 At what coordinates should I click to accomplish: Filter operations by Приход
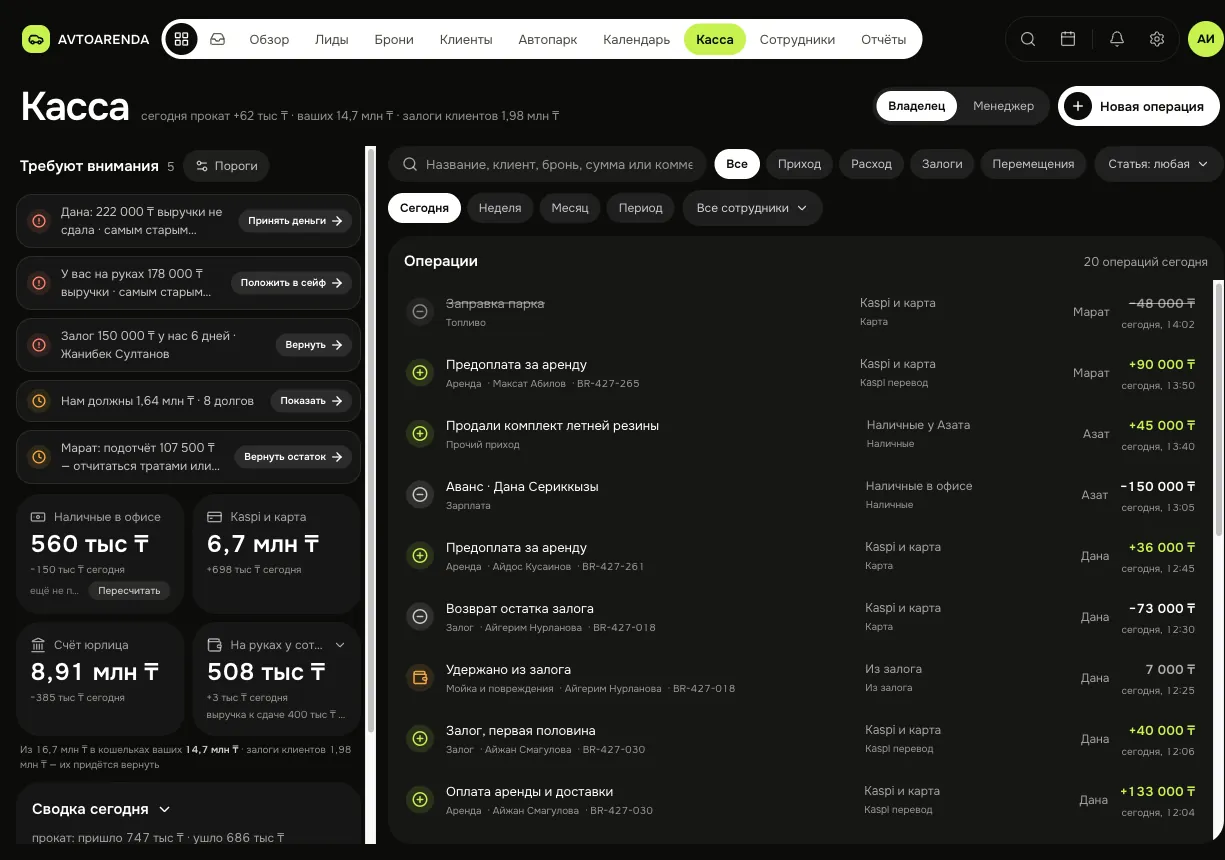(799, 164)
